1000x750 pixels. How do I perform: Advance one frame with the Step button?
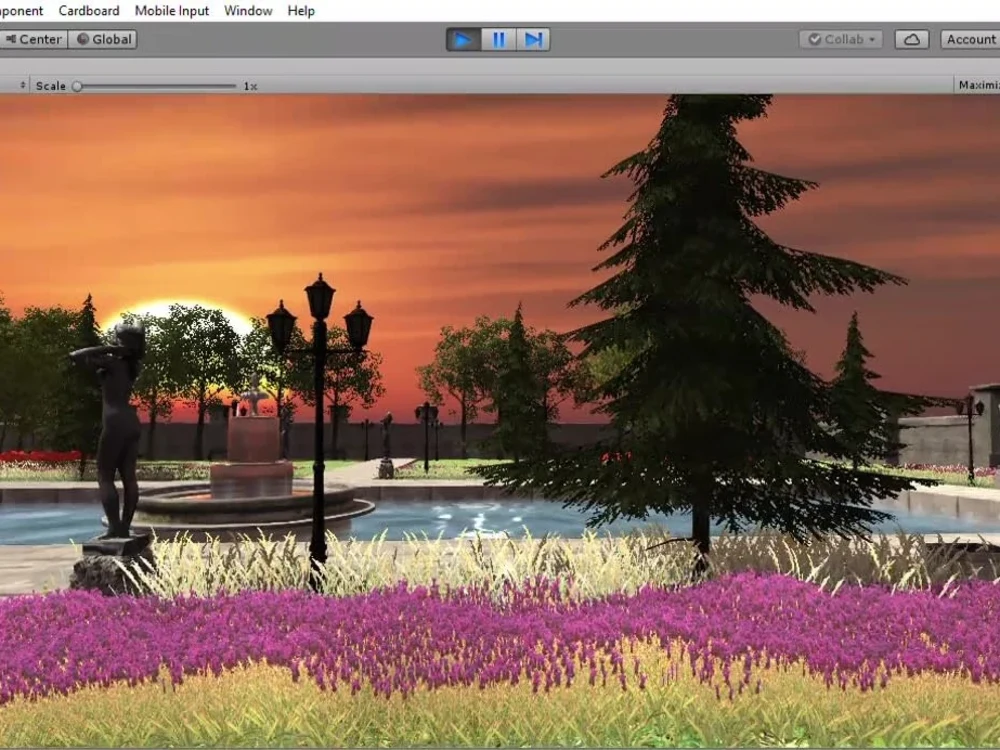(533, 40)
